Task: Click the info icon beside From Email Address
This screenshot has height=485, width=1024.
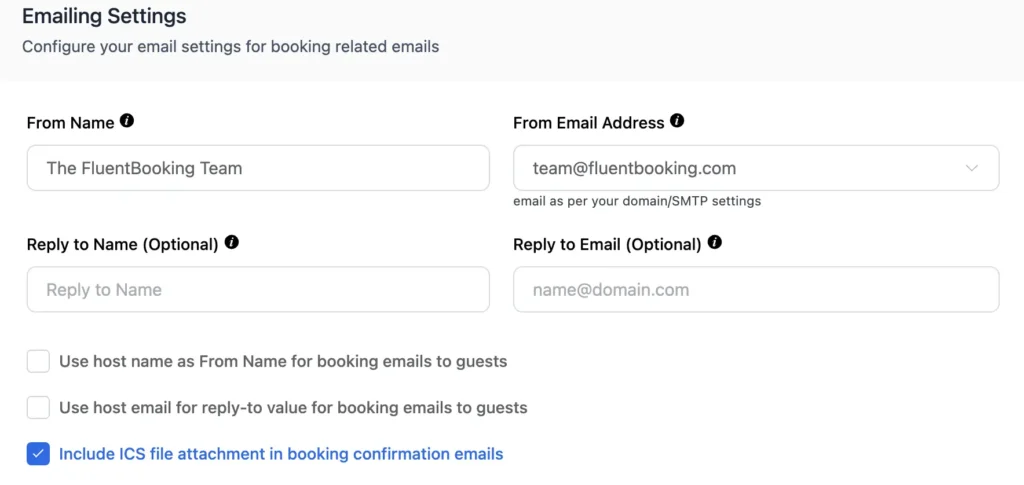Action: click(x=677, y=121)
